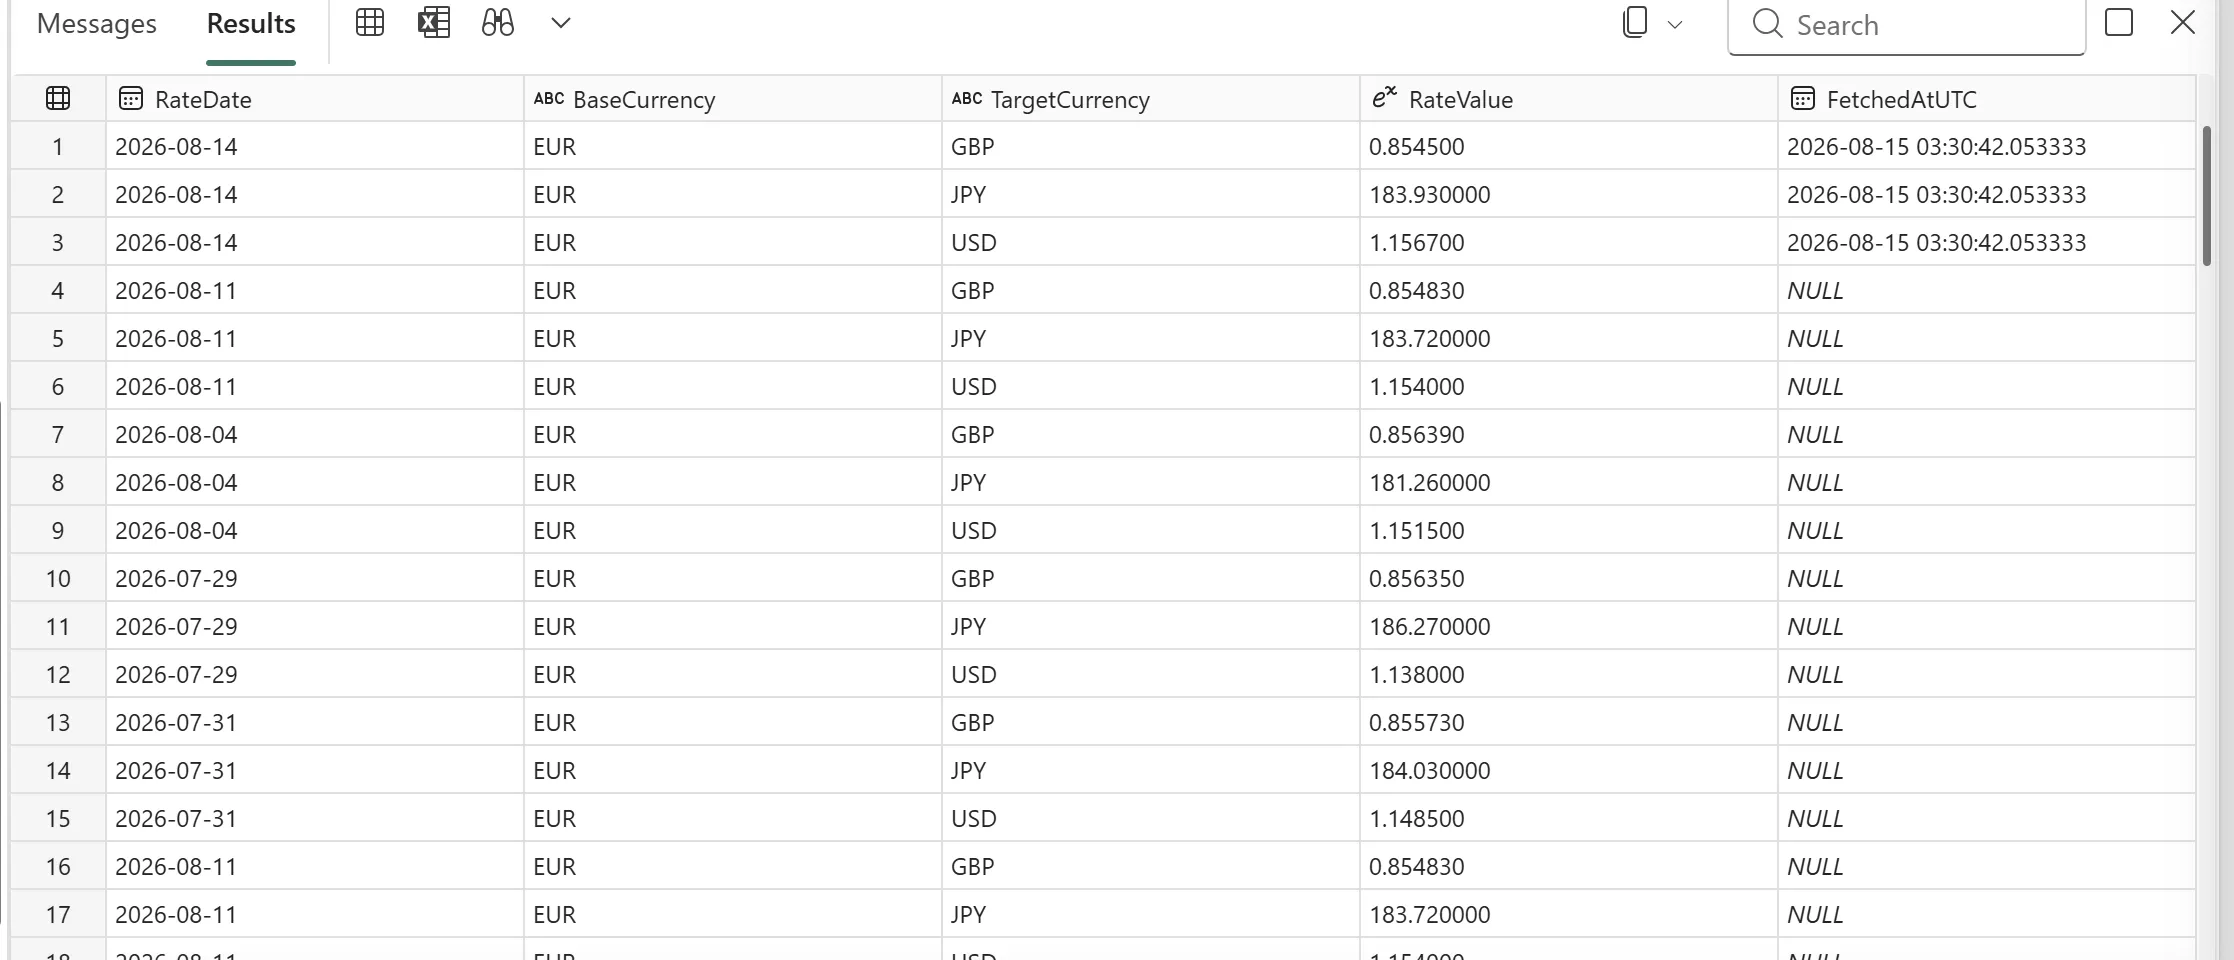
Task: Click the grid view icon in toolbar
Action: point(370,22)
